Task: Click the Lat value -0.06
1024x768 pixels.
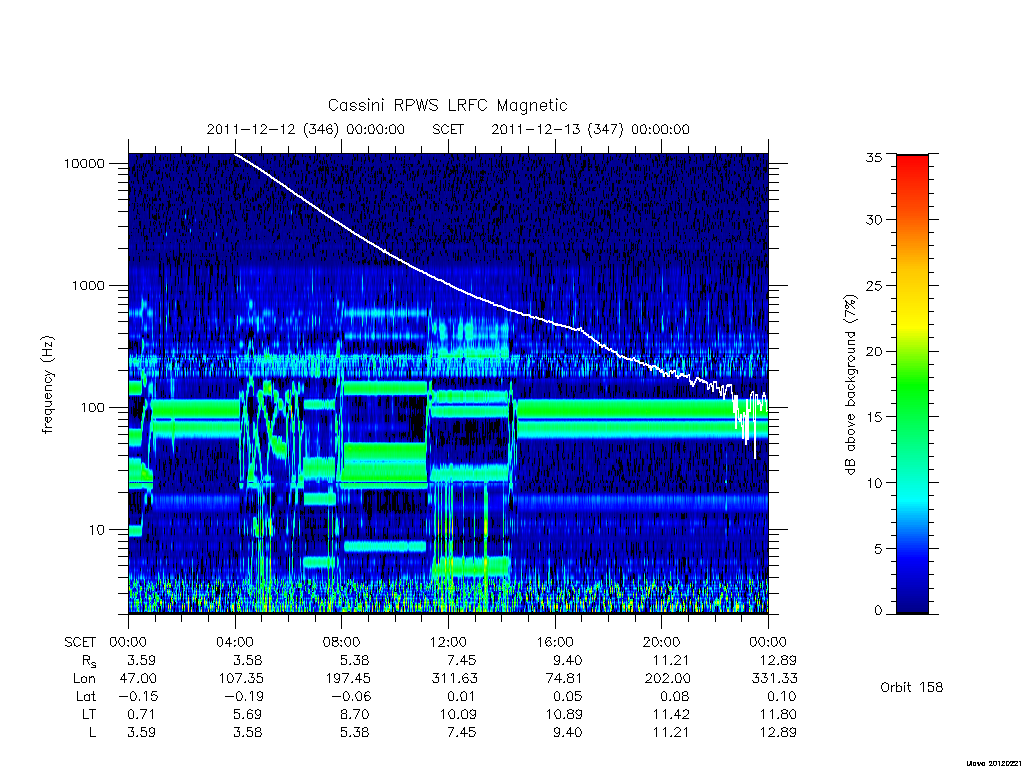Action: pyautogui.click(x=349, y=696)
